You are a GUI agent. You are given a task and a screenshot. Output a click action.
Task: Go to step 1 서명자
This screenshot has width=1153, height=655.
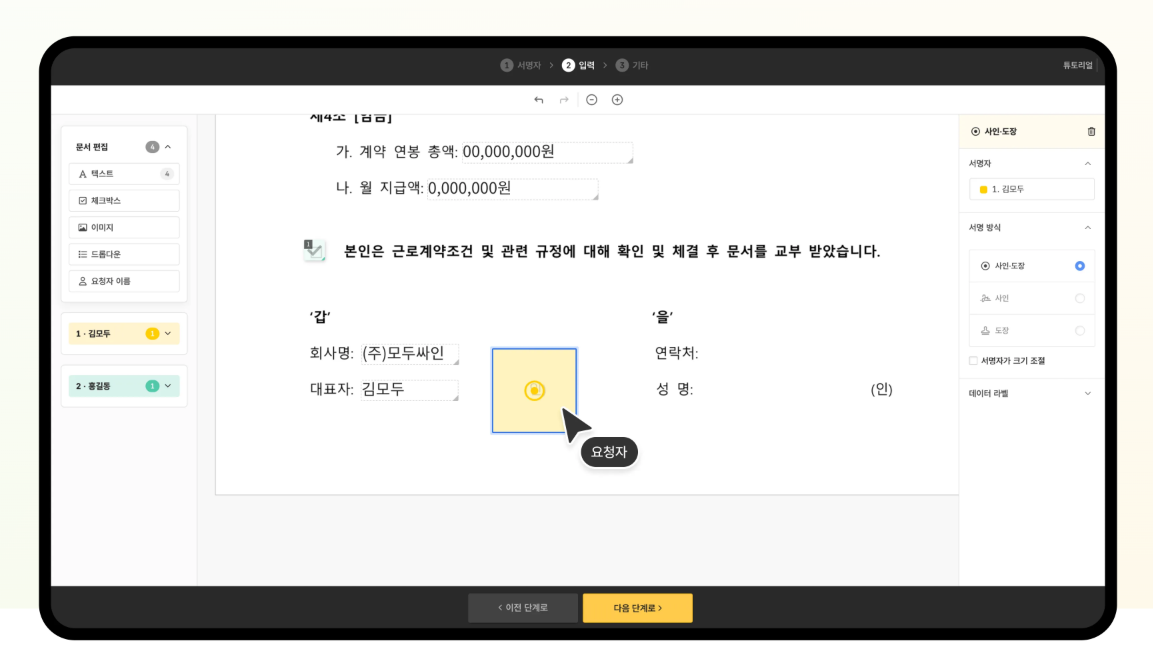pos(521,65)
